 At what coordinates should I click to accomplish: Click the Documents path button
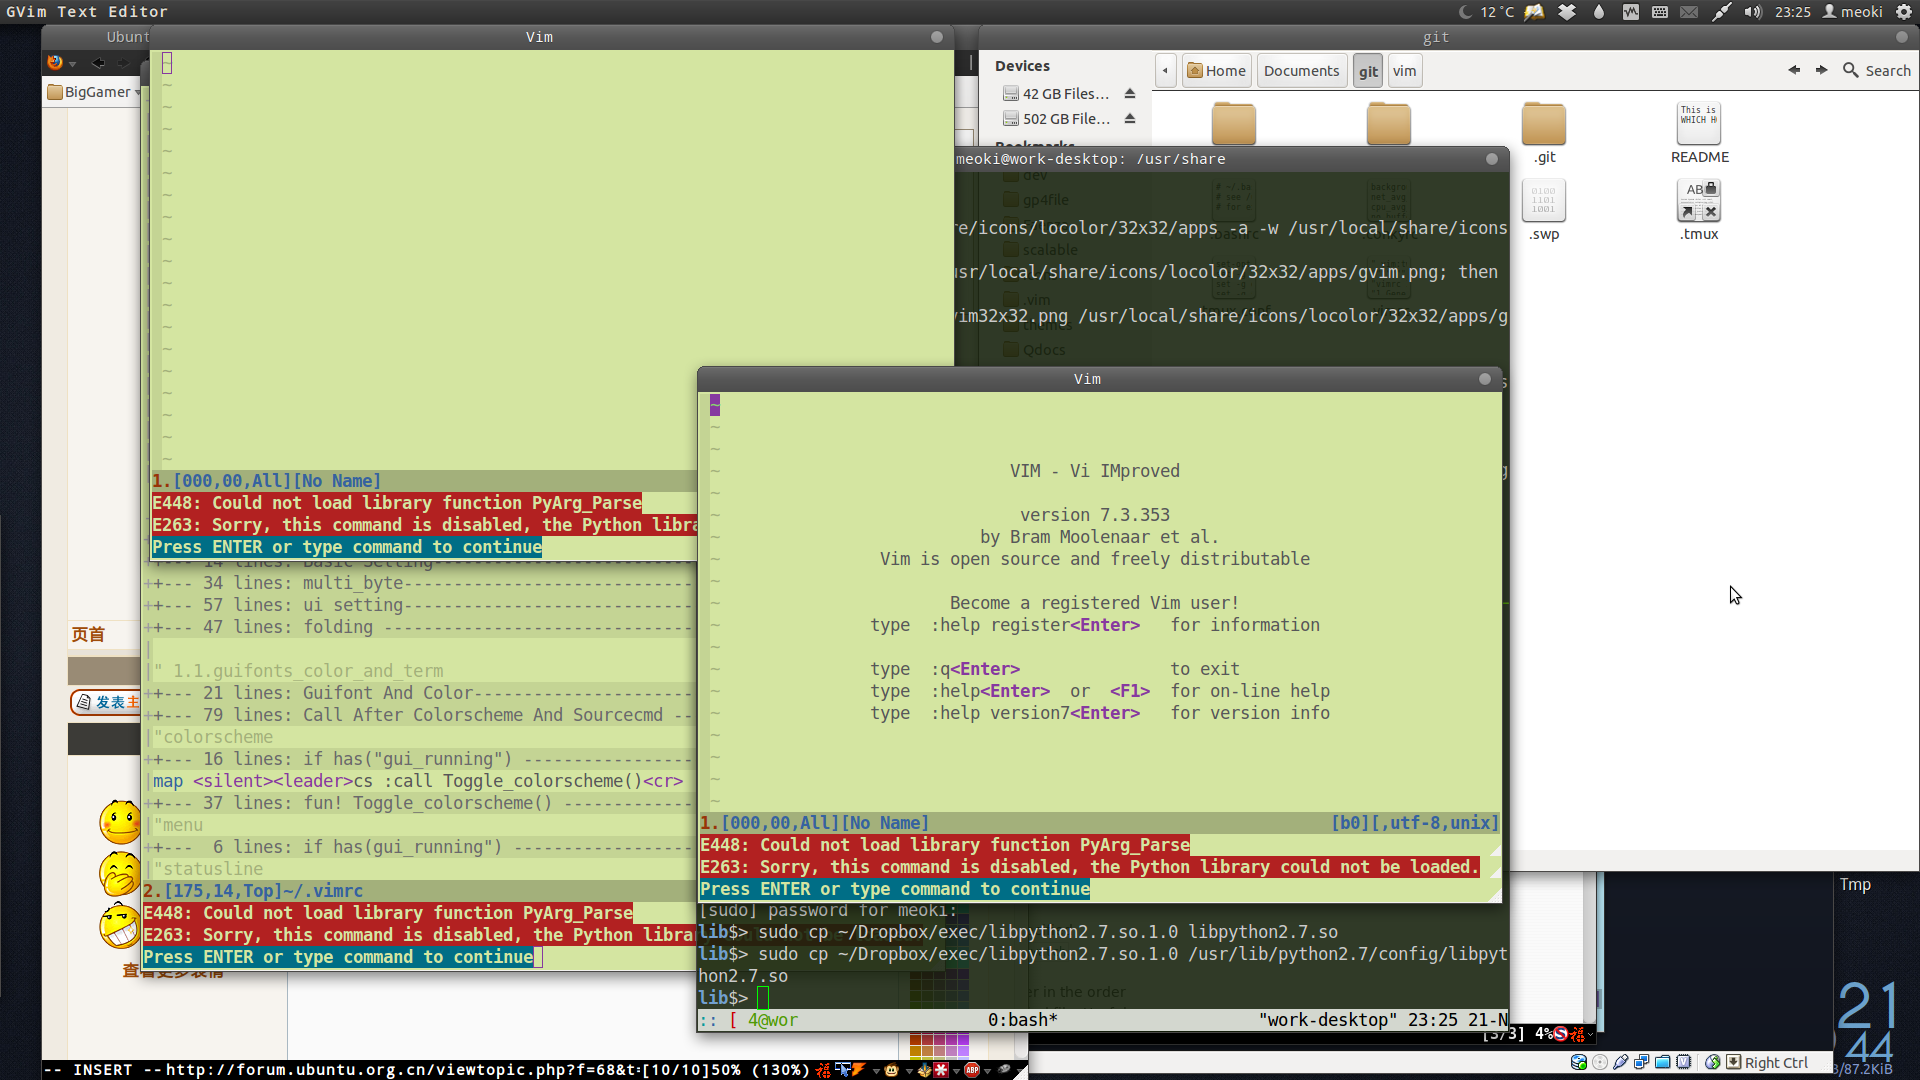pos(1301,70)
